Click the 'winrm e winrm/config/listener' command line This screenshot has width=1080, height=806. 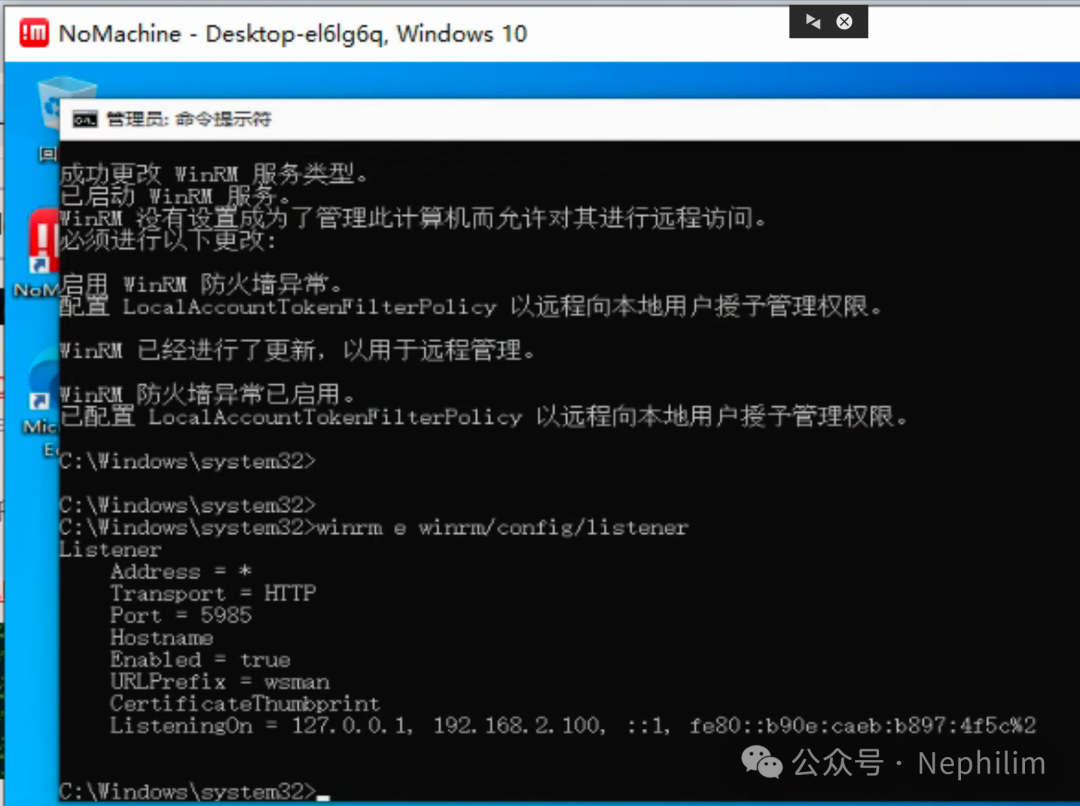tap(374, 528)
